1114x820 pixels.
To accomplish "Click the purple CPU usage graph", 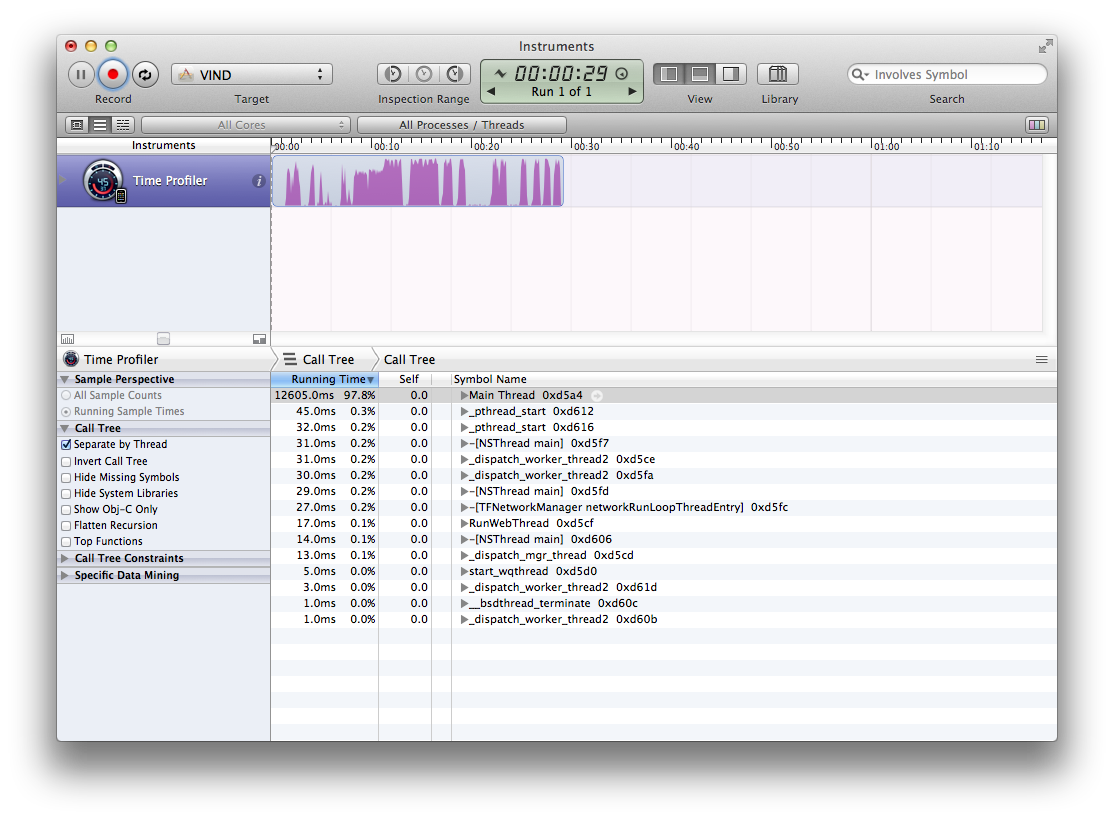I will click(x=418, y=181).
